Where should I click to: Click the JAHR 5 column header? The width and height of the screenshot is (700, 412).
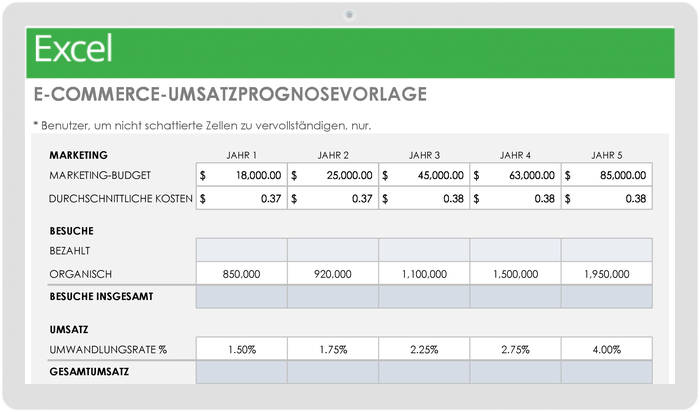607,155
